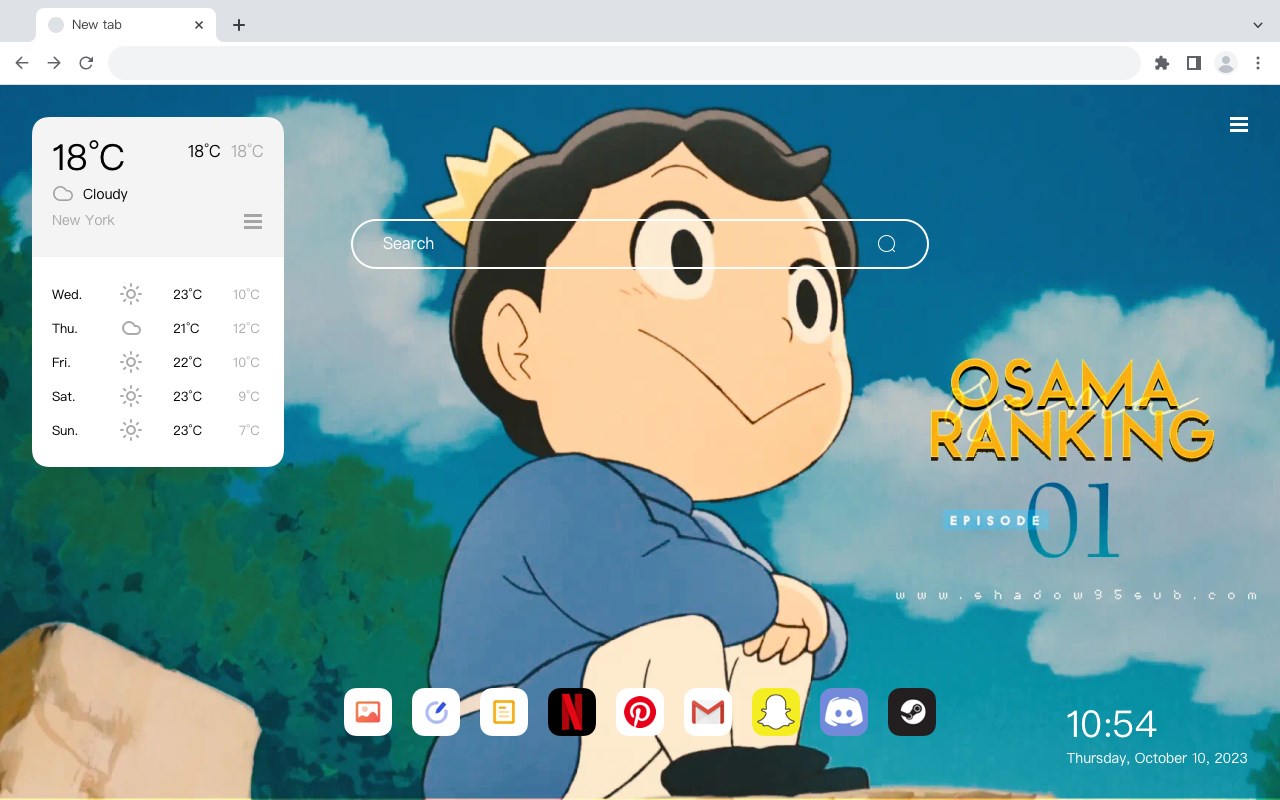Open the Gmail shortcut
This screenshot has width=1280, height=800.
click(x=708, y=712)
